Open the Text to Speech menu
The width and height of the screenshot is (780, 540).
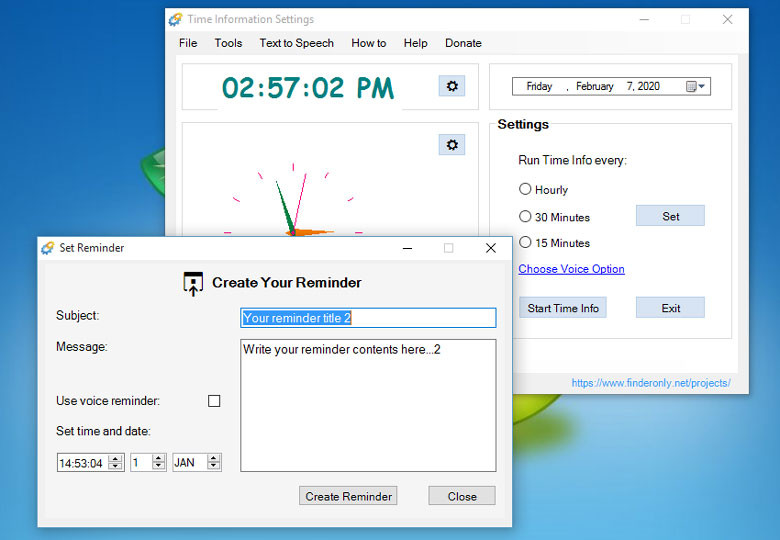click(296, 43)
